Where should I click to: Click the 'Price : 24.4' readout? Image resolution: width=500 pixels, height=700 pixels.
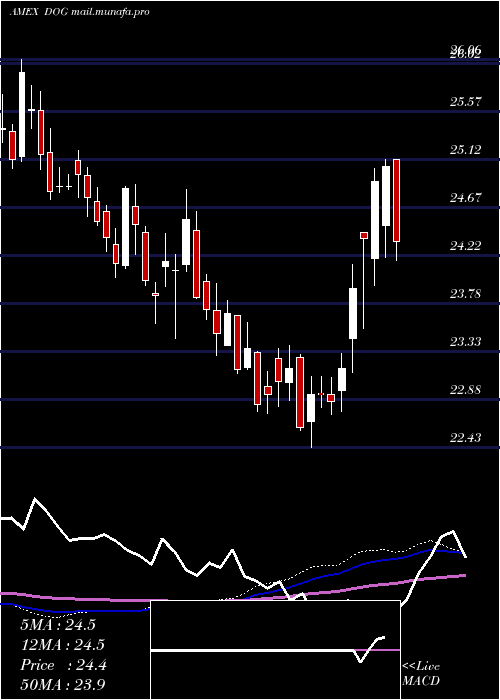click(x=63, y=665)
